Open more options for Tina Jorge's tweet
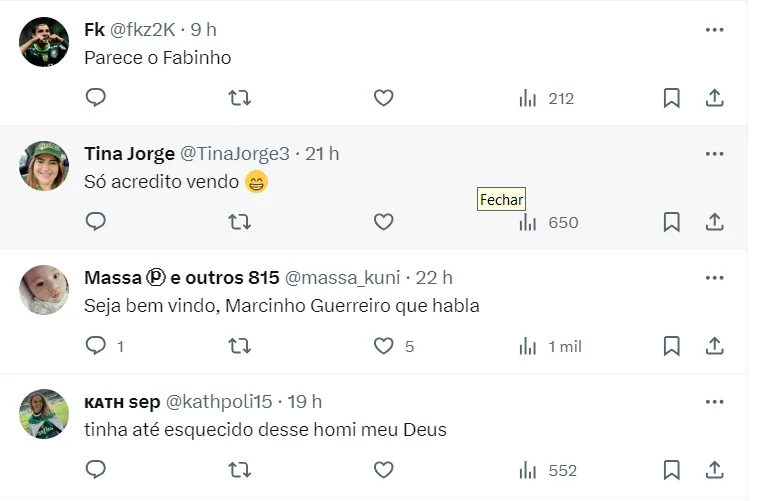This screenshot has height=501, width=776. (x=714, y=154)
